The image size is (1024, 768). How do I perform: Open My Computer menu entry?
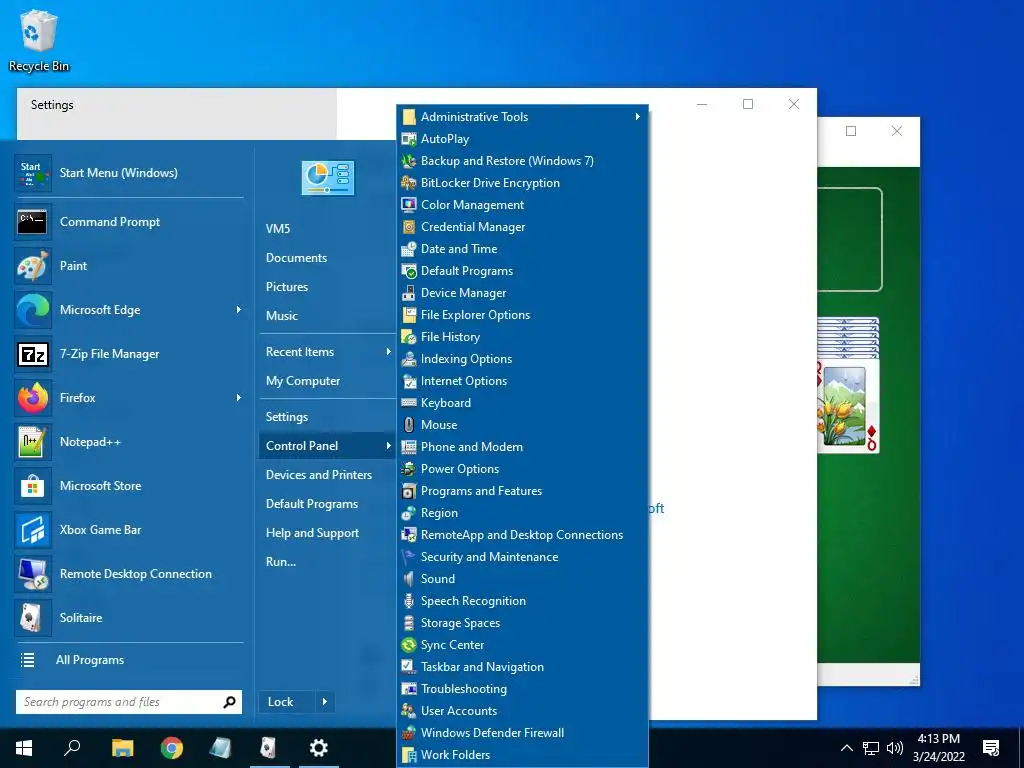click(303, 381)
